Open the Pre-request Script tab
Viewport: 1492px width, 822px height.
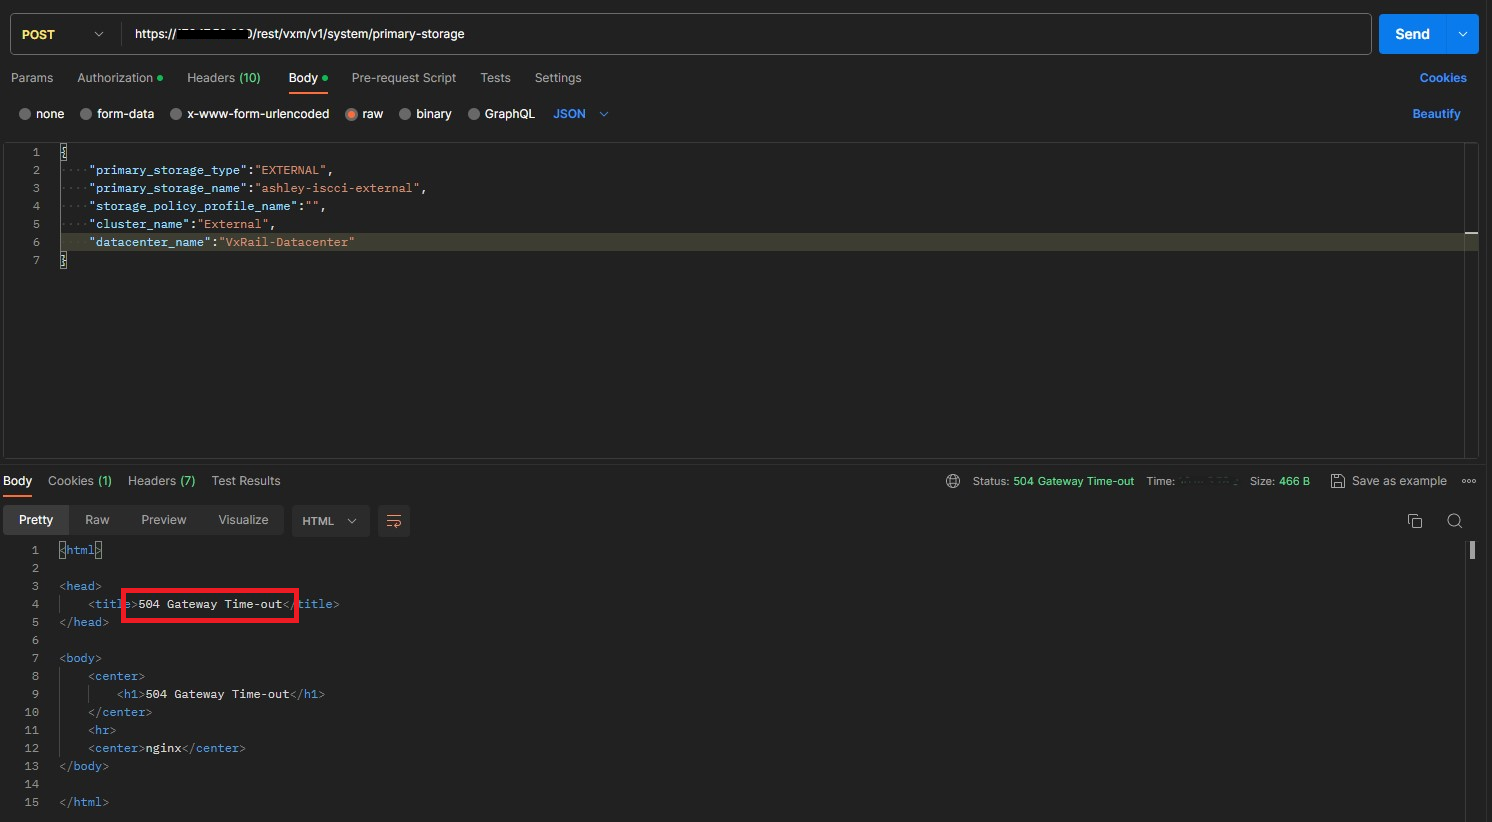(x=403, y=78)
